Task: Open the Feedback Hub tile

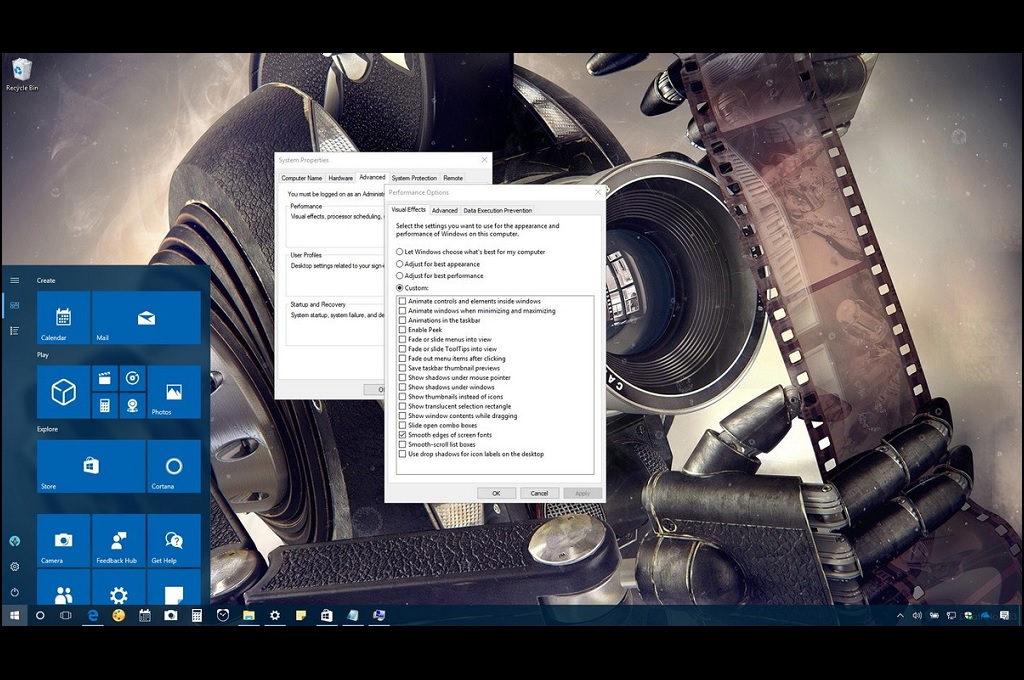Action: pos(118,540)
